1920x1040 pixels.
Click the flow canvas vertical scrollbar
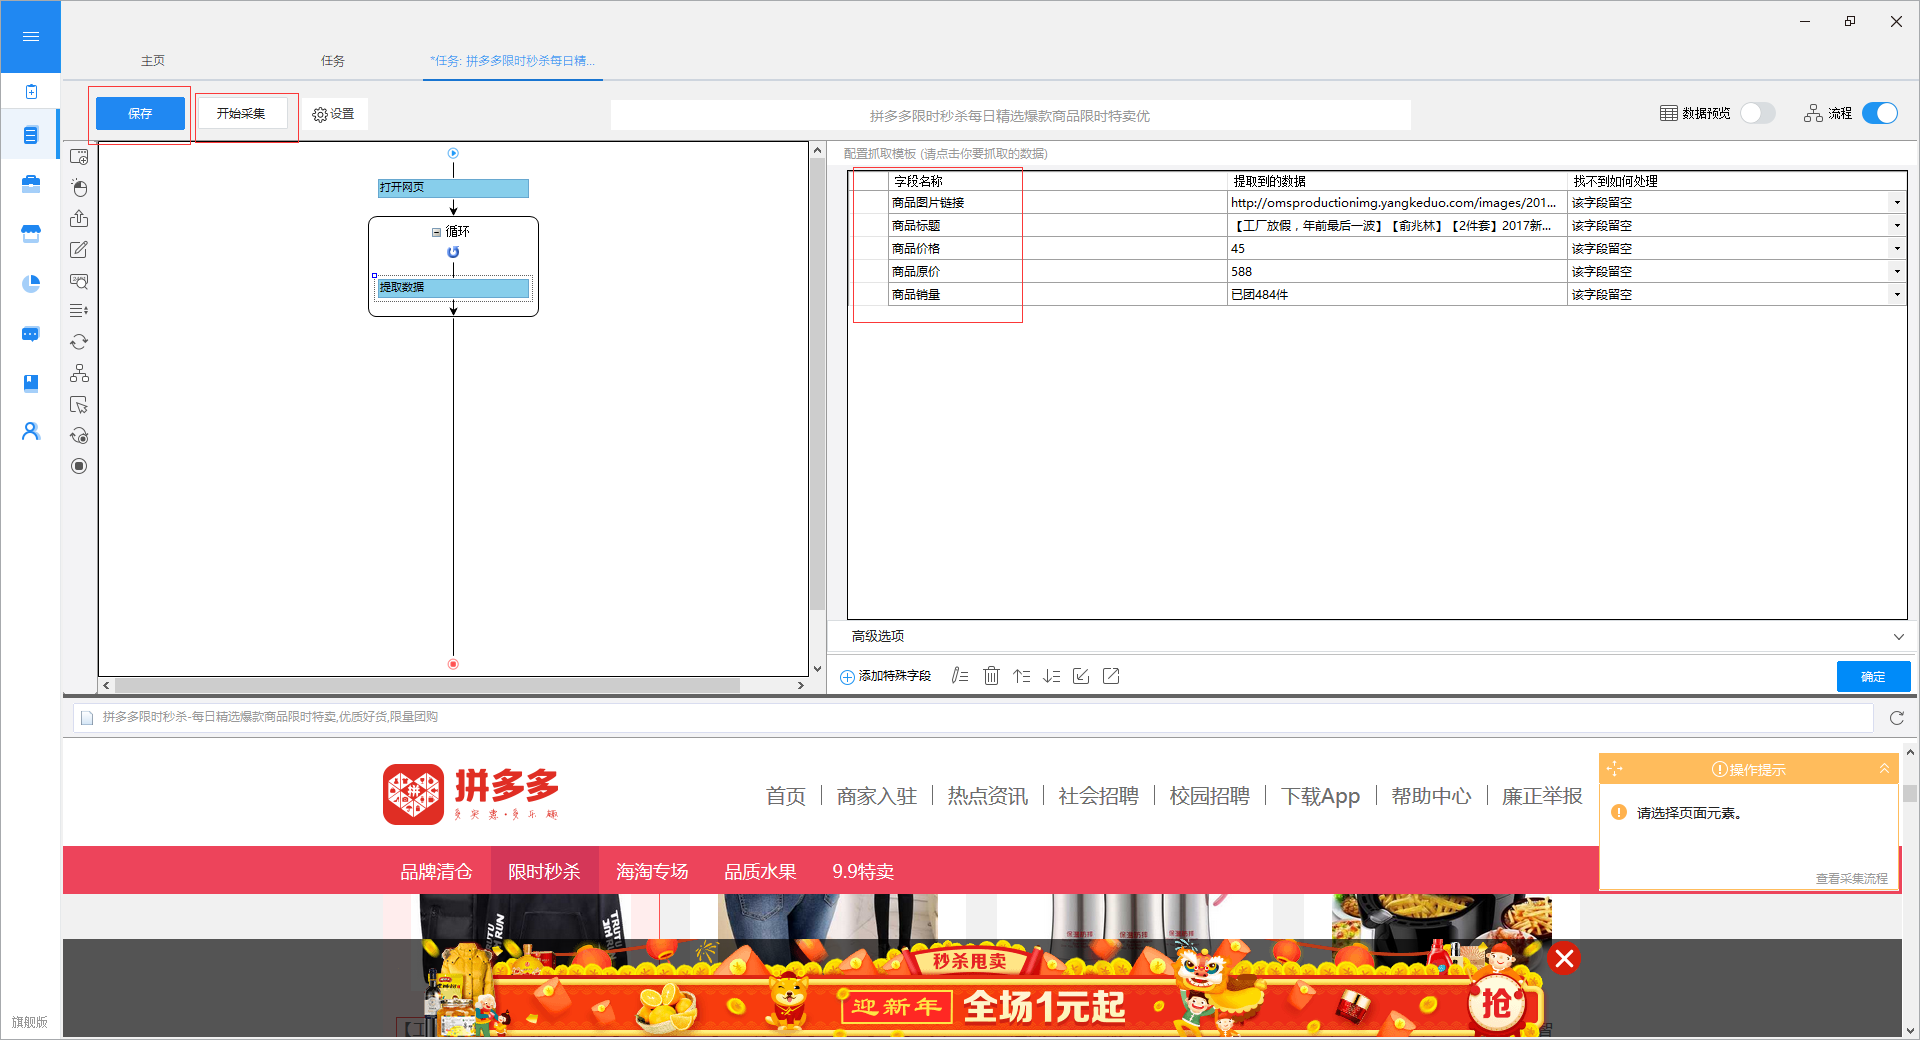coord(818,382)
